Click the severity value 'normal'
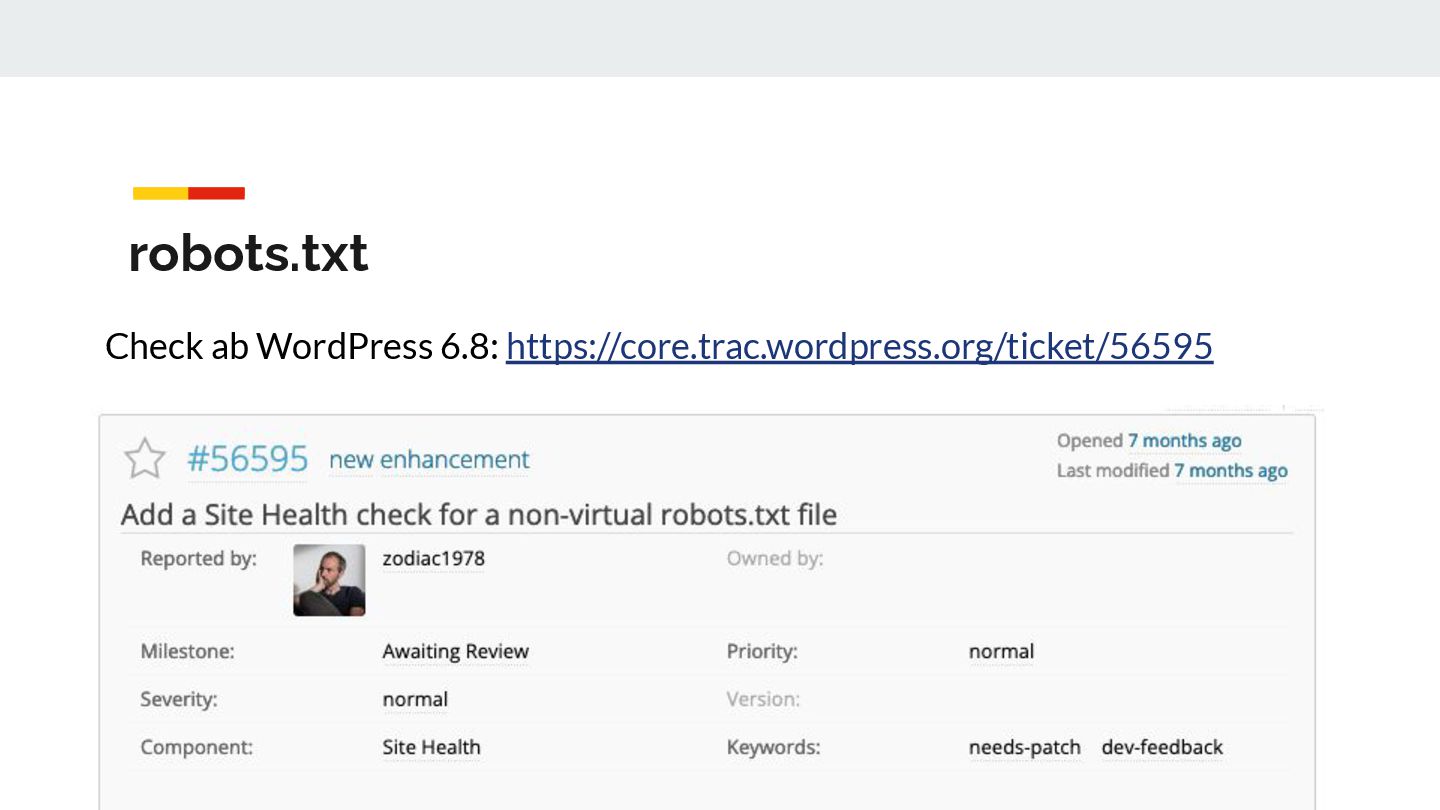Image resolution: width=1440 pixels, height=810 pixels. [x=415, y=700]
